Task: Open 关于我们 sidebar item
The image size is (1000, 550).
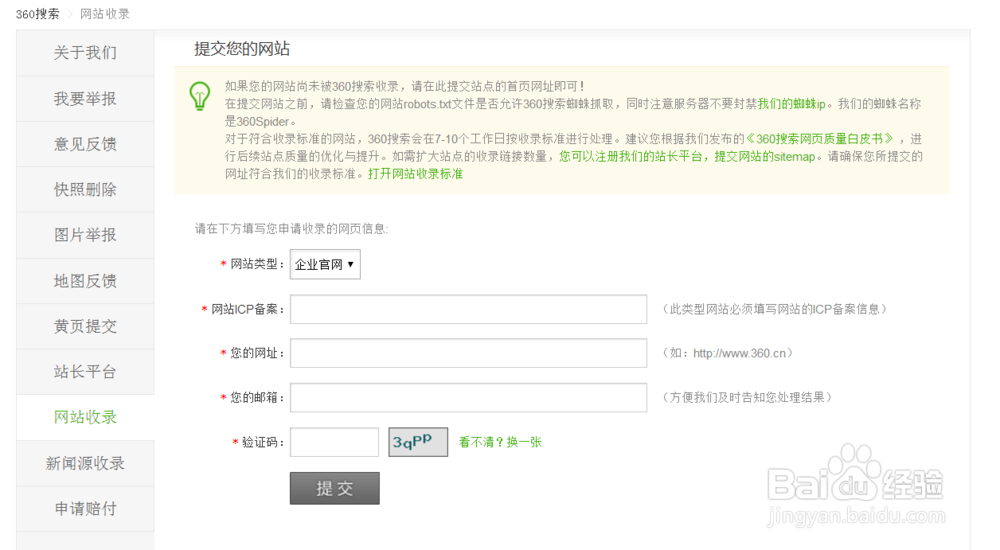Action: pyautogui.click(x=85, y=53)
